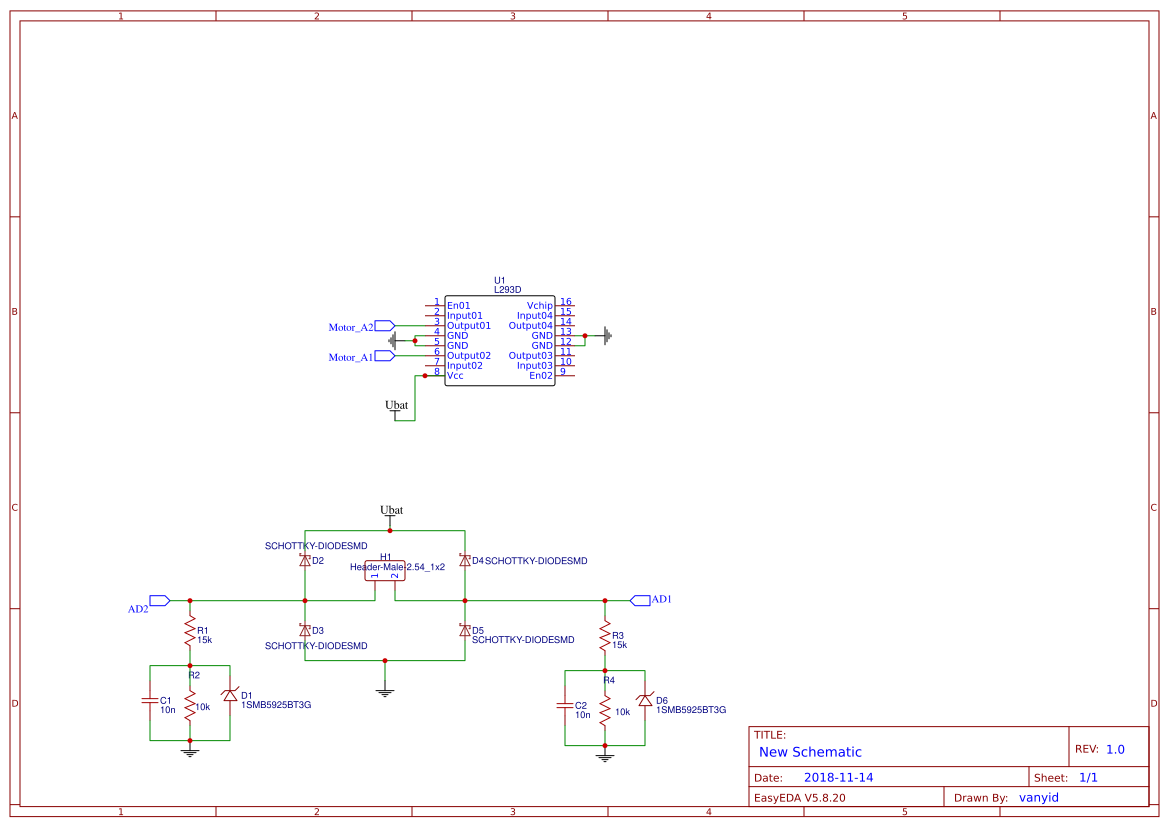This screenshot has height=827, width=1169.
Task: Click the ground symbol below diode bridge
Action: click(385, 689)
